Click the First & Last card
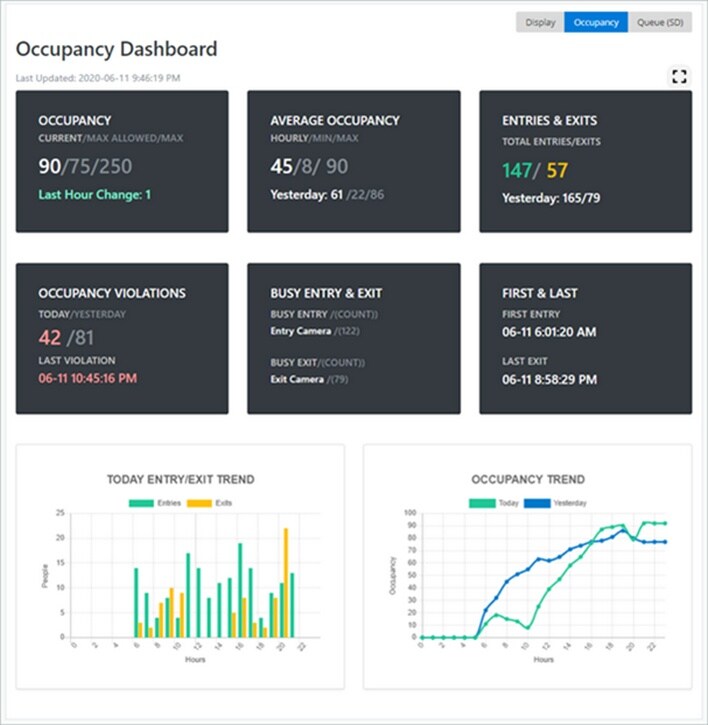This screenshot has height=725, width=708. tap(585, 338)
